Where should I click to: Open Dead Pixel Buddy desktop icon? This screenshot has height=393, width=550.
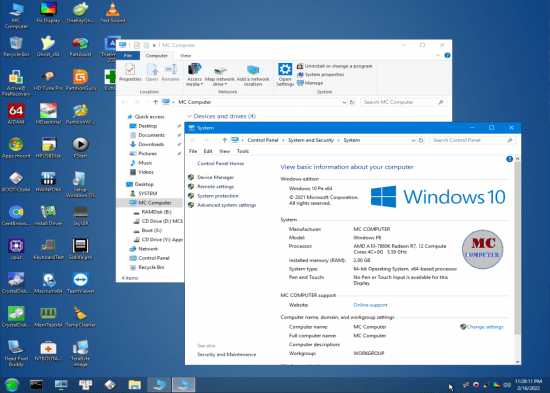click(x=16, y=353)
